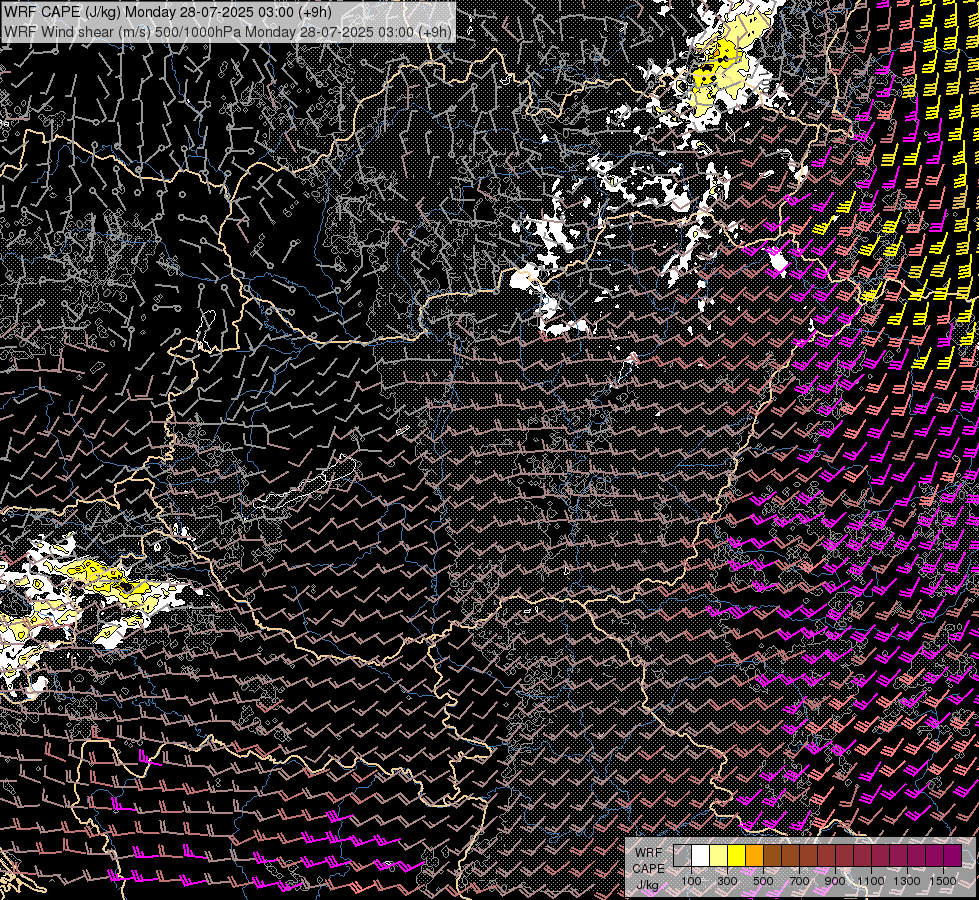Image resolution: width=979 pixels, height=900 pixels.
Task: Click the 500 legend value
Action: (763, 881)
